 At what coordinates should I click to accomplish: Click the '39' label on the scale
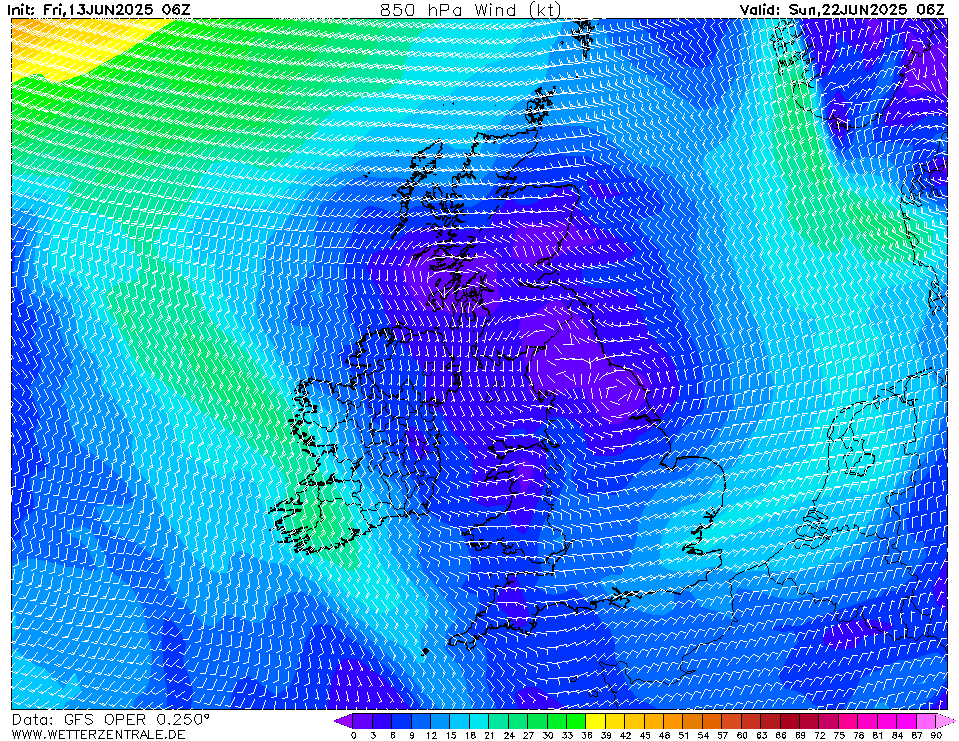[606, 735]
